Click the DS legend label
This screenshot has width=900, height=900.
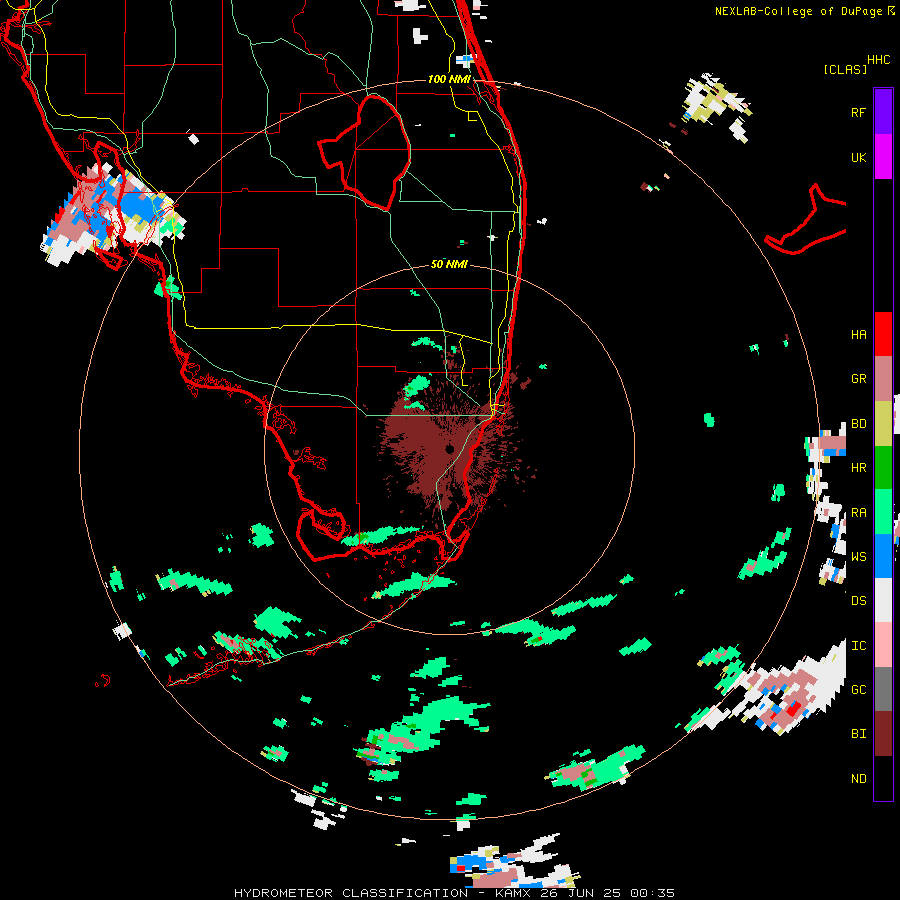pos(858,601)
